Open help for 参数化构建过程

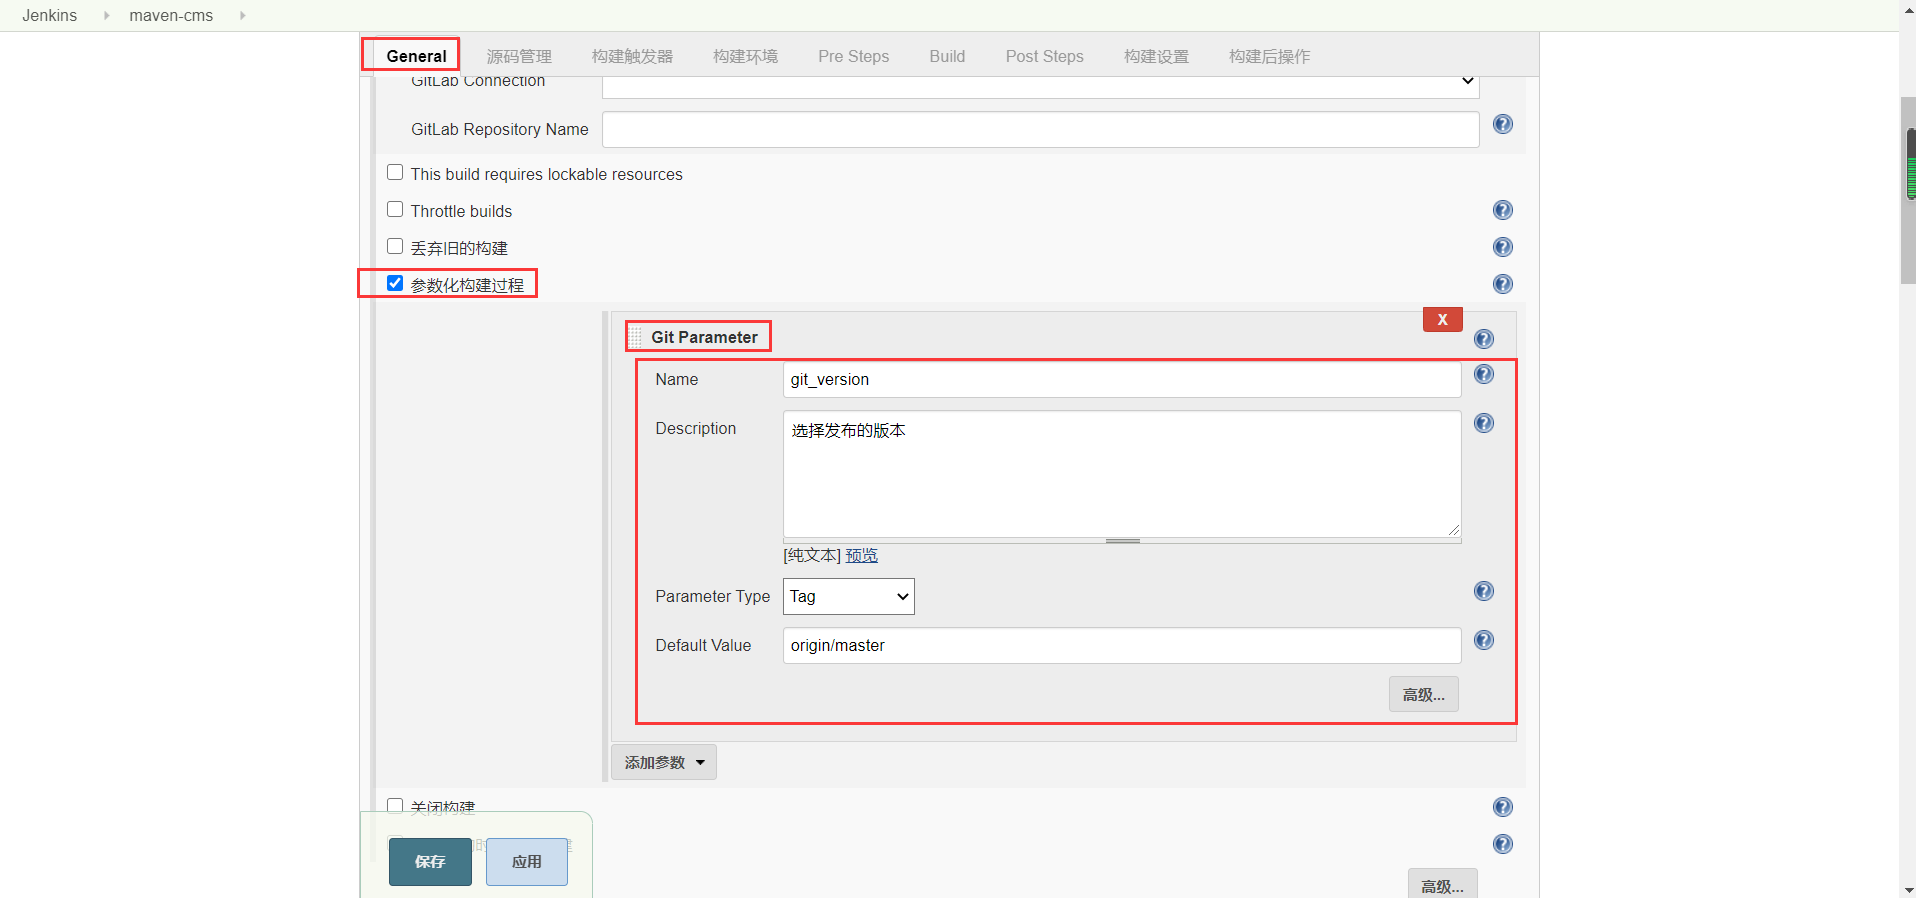coord(1502,284)
